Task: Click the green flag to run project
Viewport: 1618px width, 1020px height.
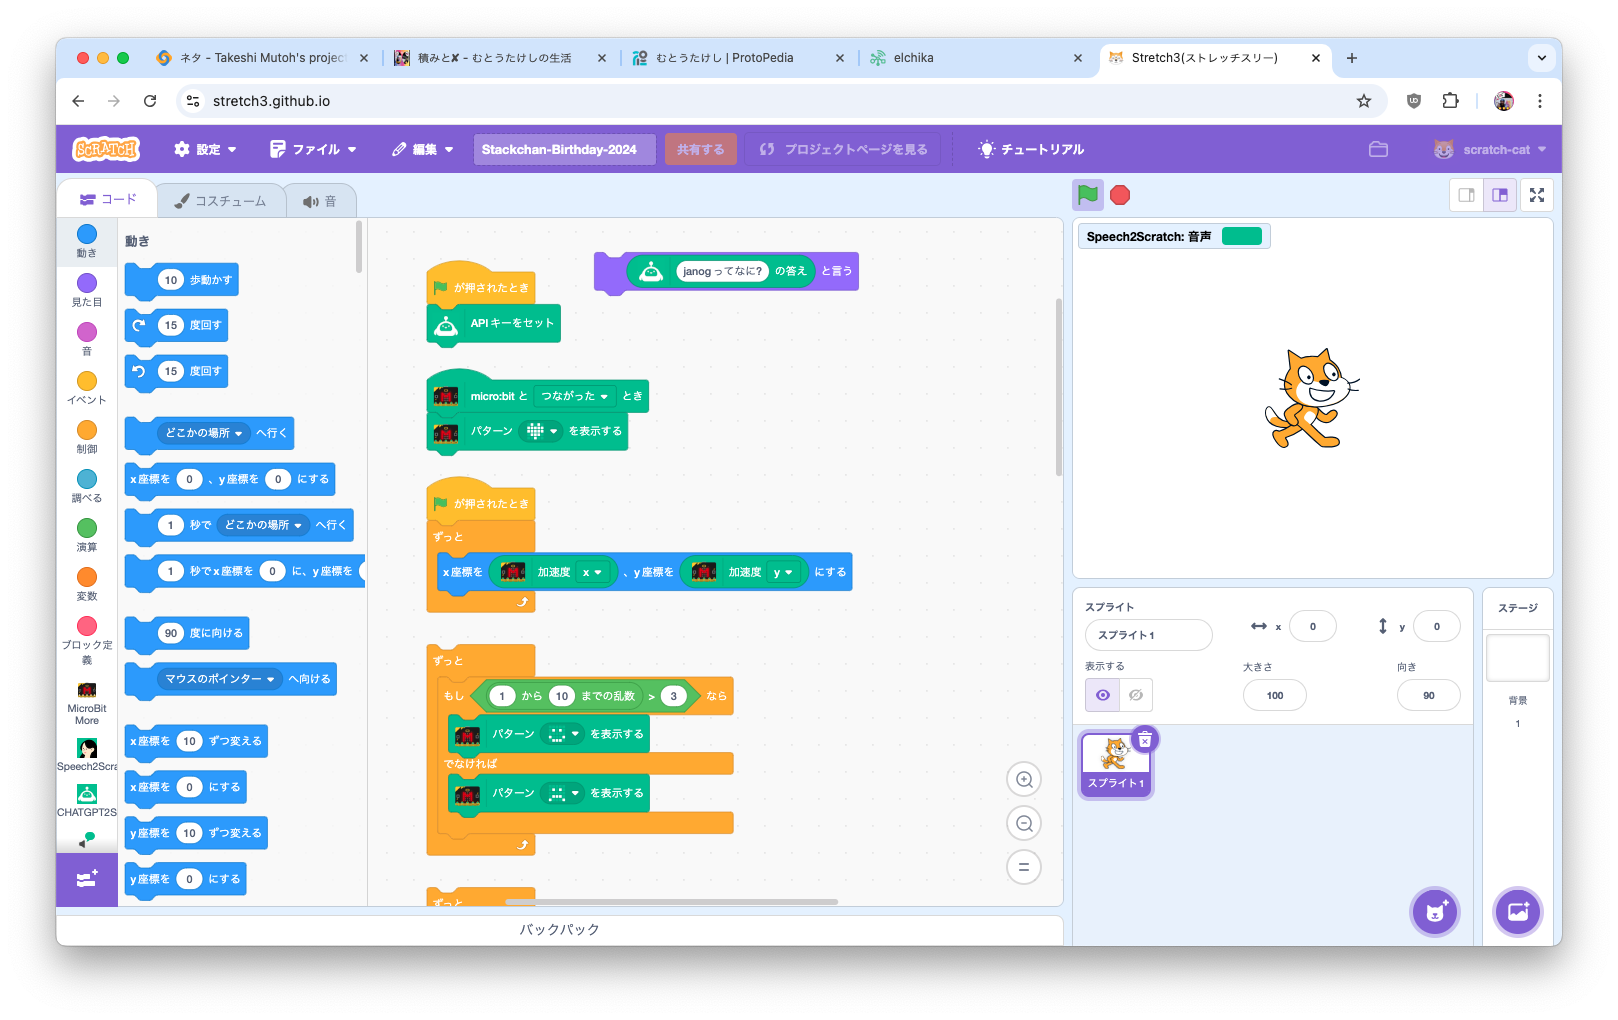Action: [1088, 195]
